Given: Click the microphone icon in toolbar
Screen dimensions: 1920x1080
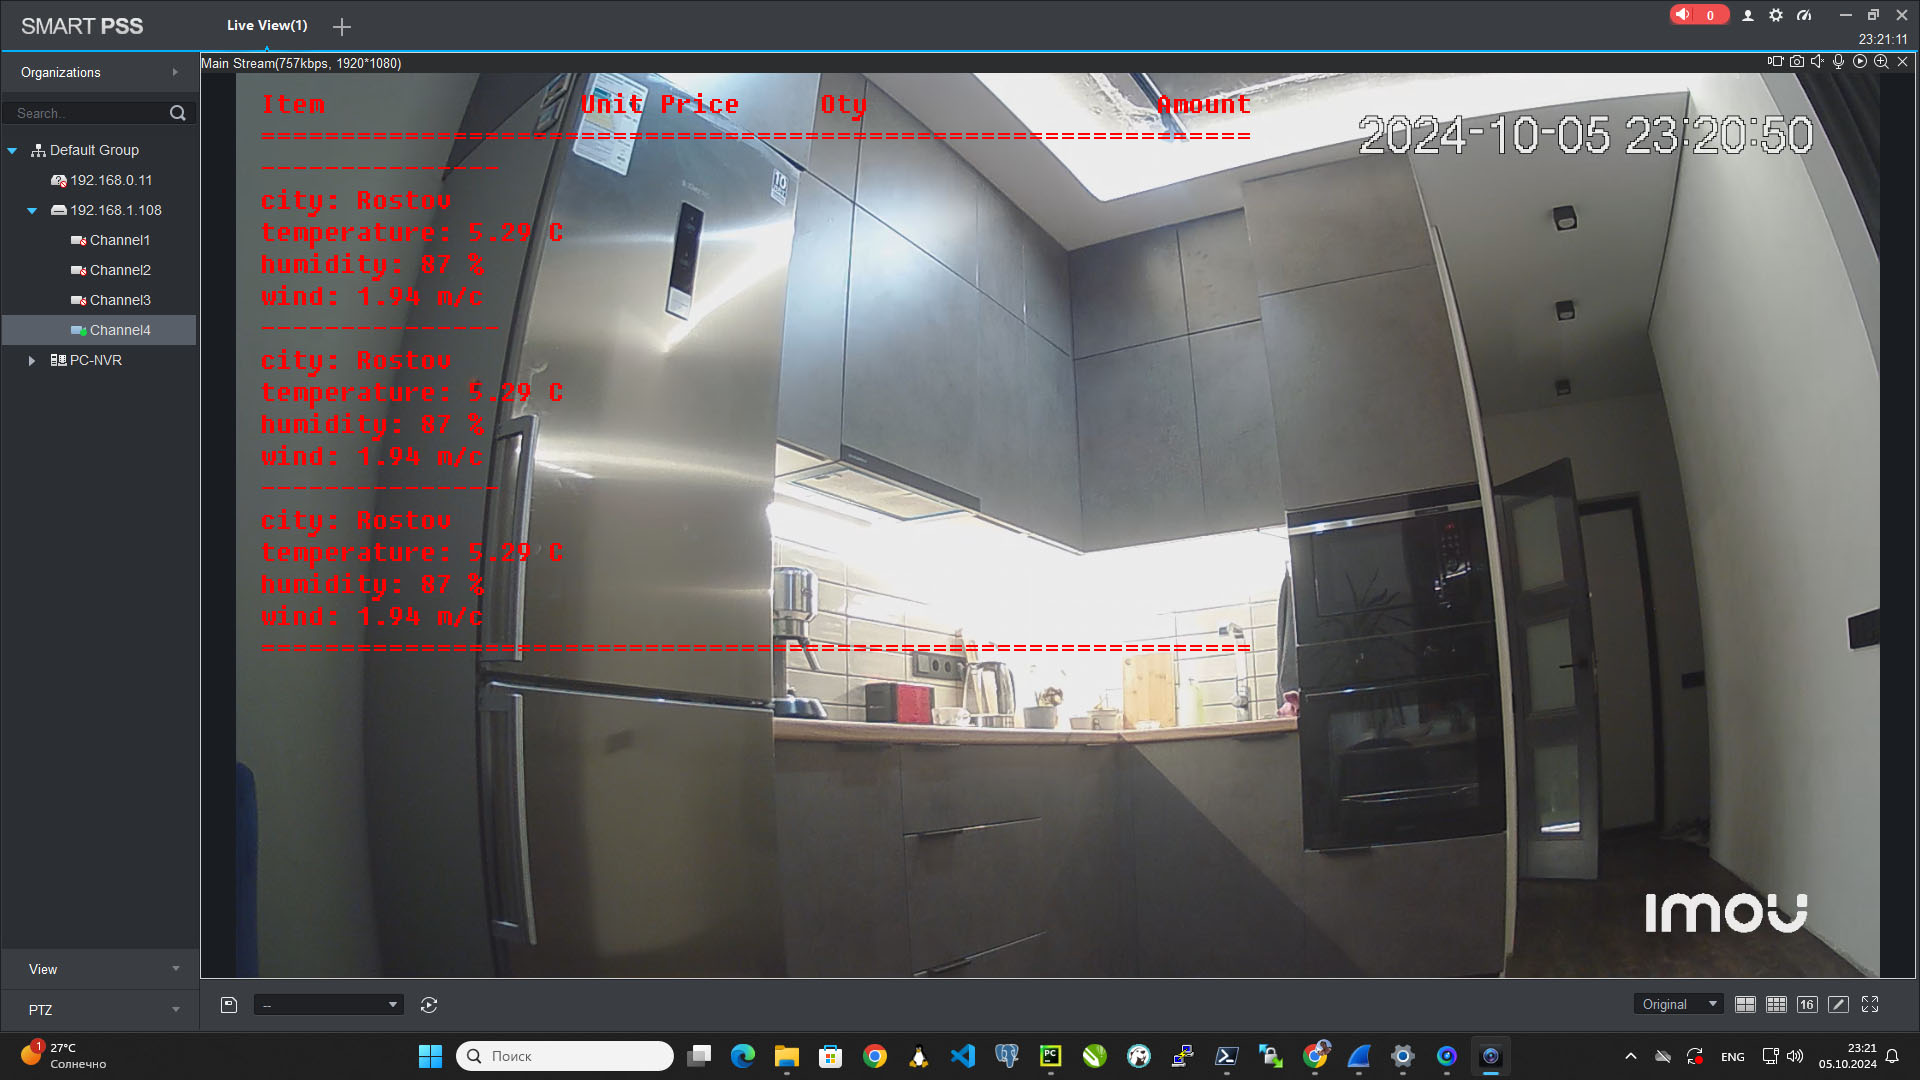Looking at the screenshot, I should [x=1838, y=62].
